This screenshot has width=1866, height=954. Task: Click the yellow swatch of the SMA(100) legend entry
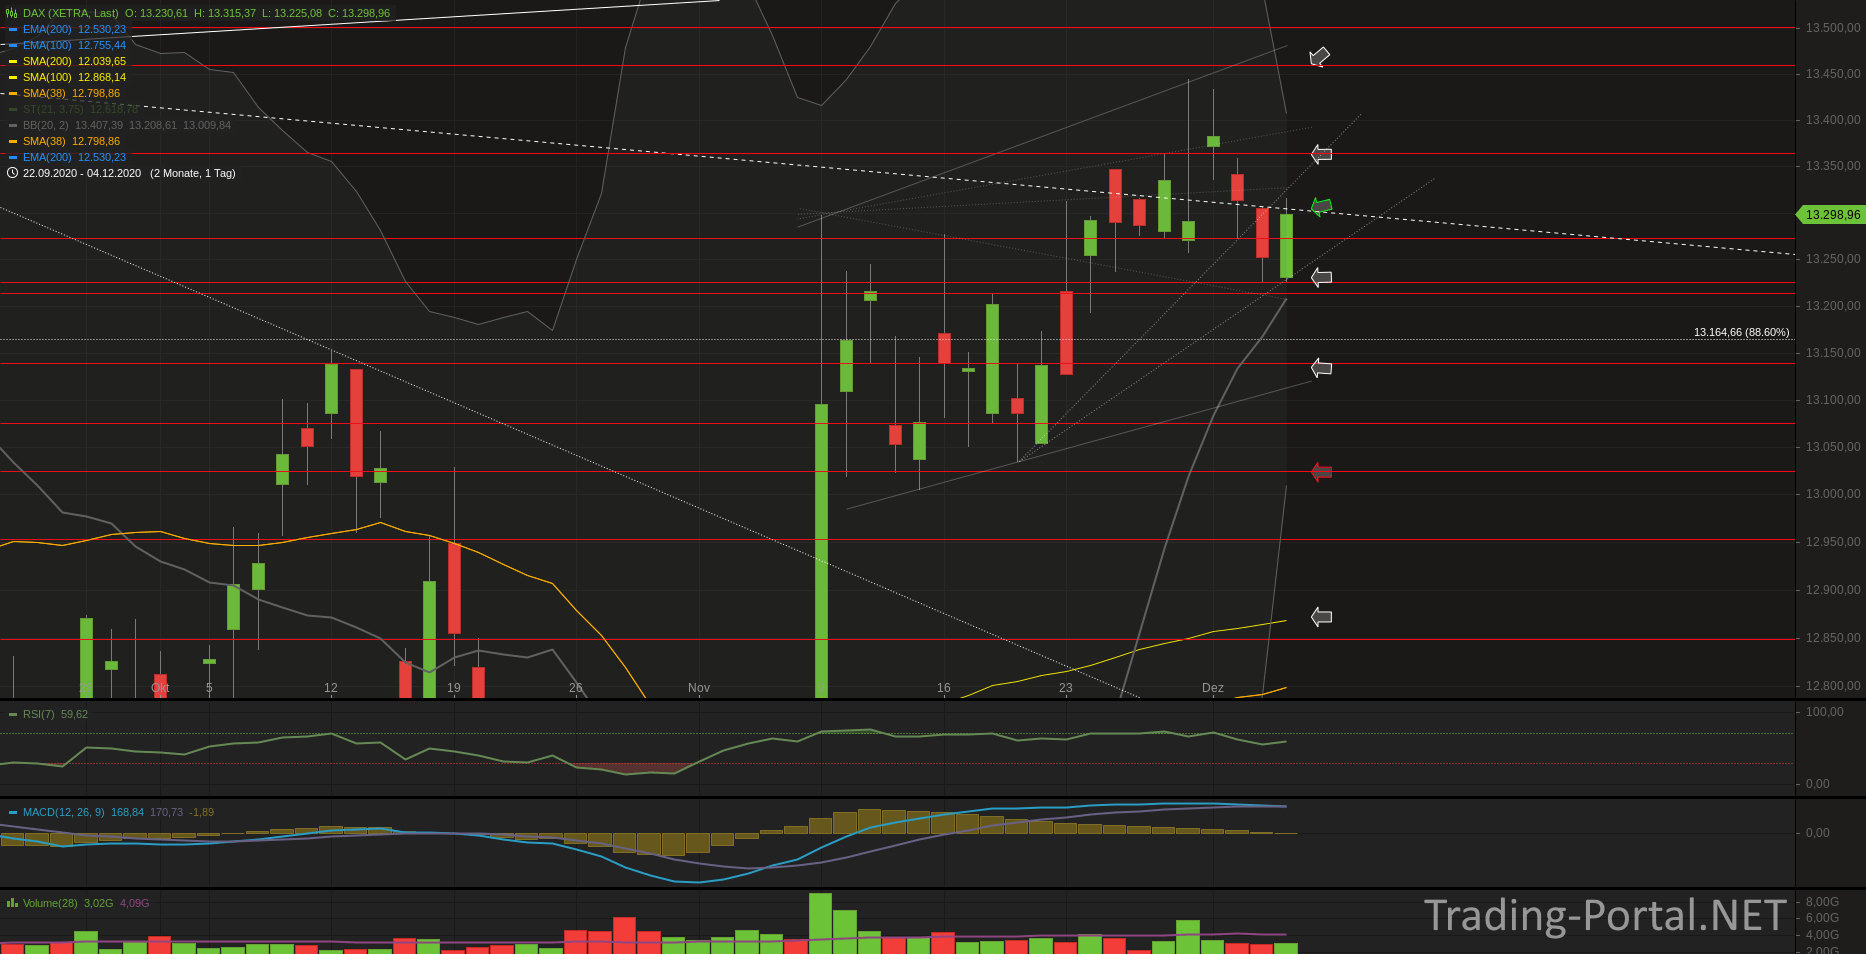(13, 77)
